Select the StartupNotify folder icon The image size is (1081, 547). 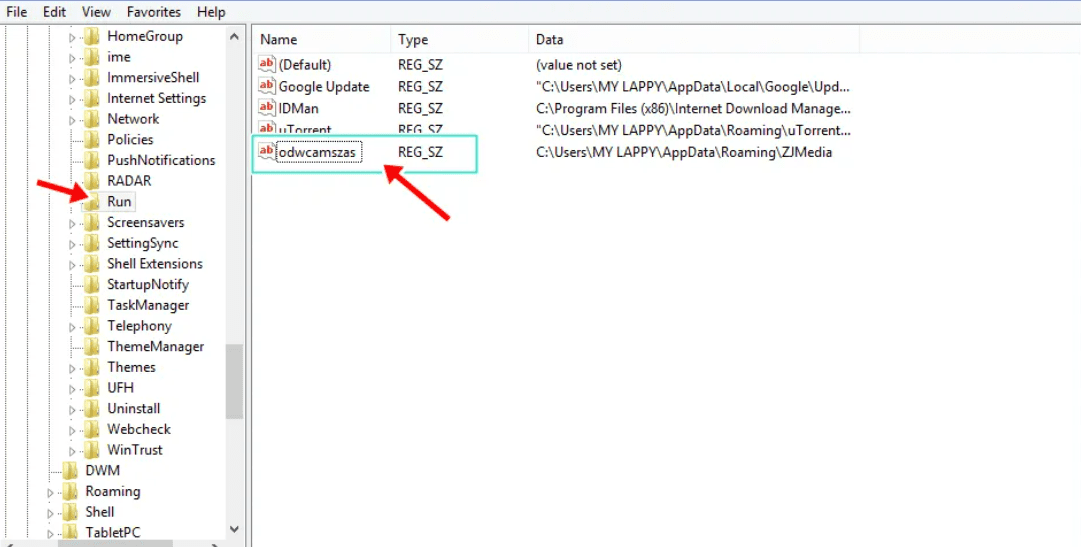[x=92, y=284]
